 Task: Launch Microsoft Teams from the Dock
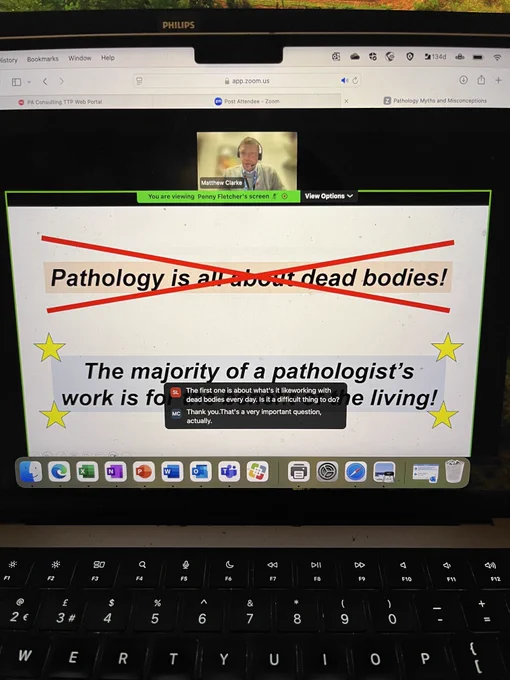click(x=229, y=471)
